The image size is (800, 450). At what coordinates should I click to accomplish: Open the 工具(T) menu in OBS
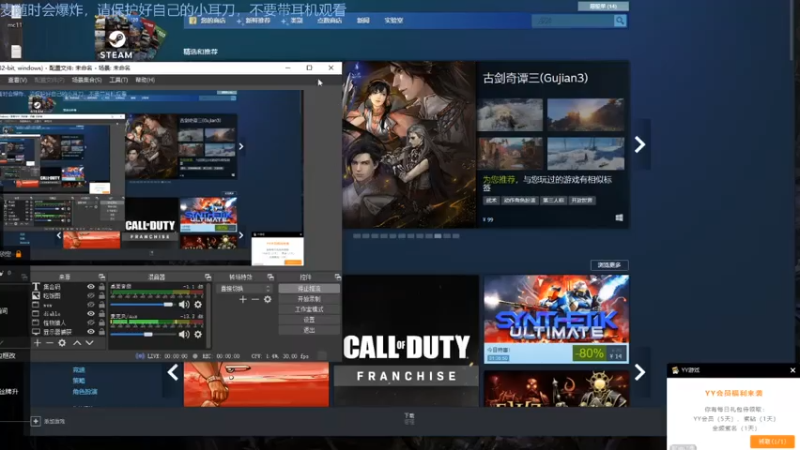118,80
